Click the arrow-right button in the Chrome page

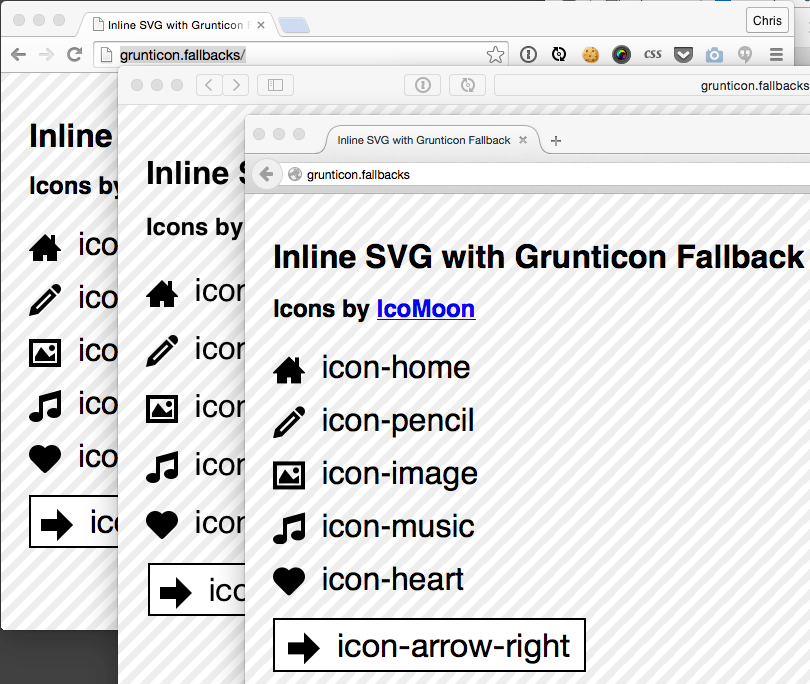[x=74, y=522]
